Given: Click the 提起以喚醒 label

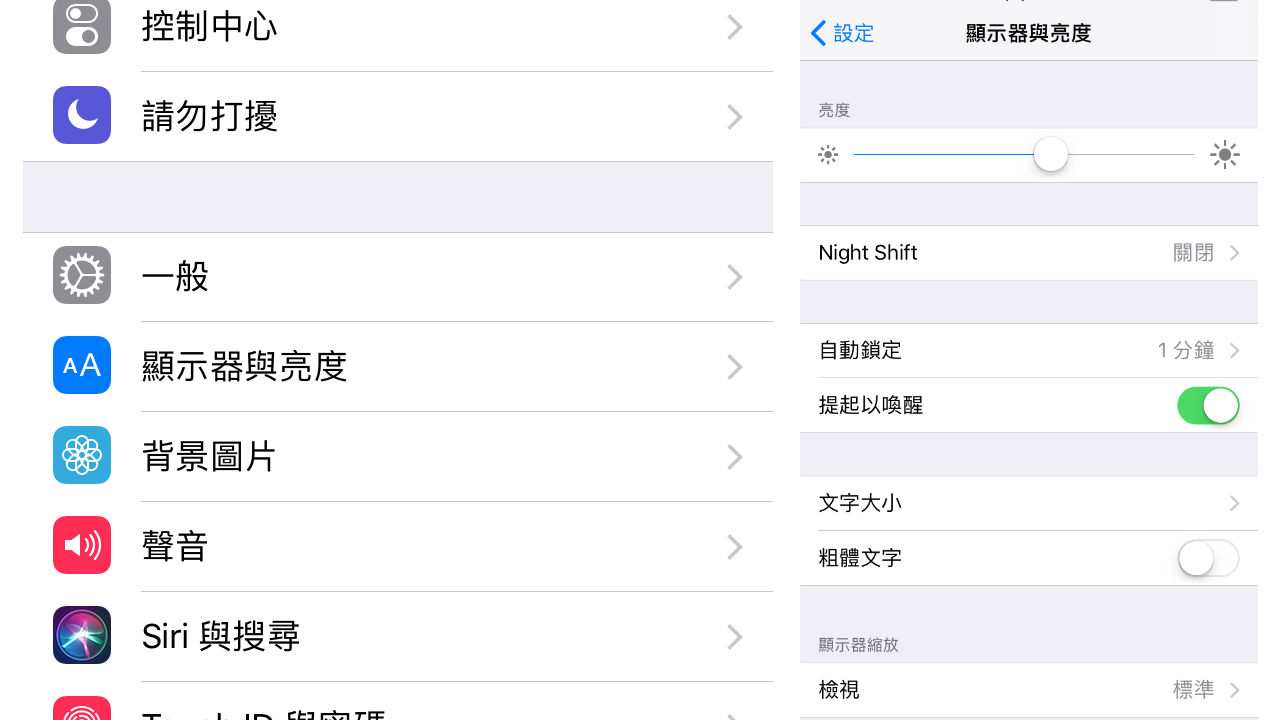Looking at the screenshot, I should (870, 405).
